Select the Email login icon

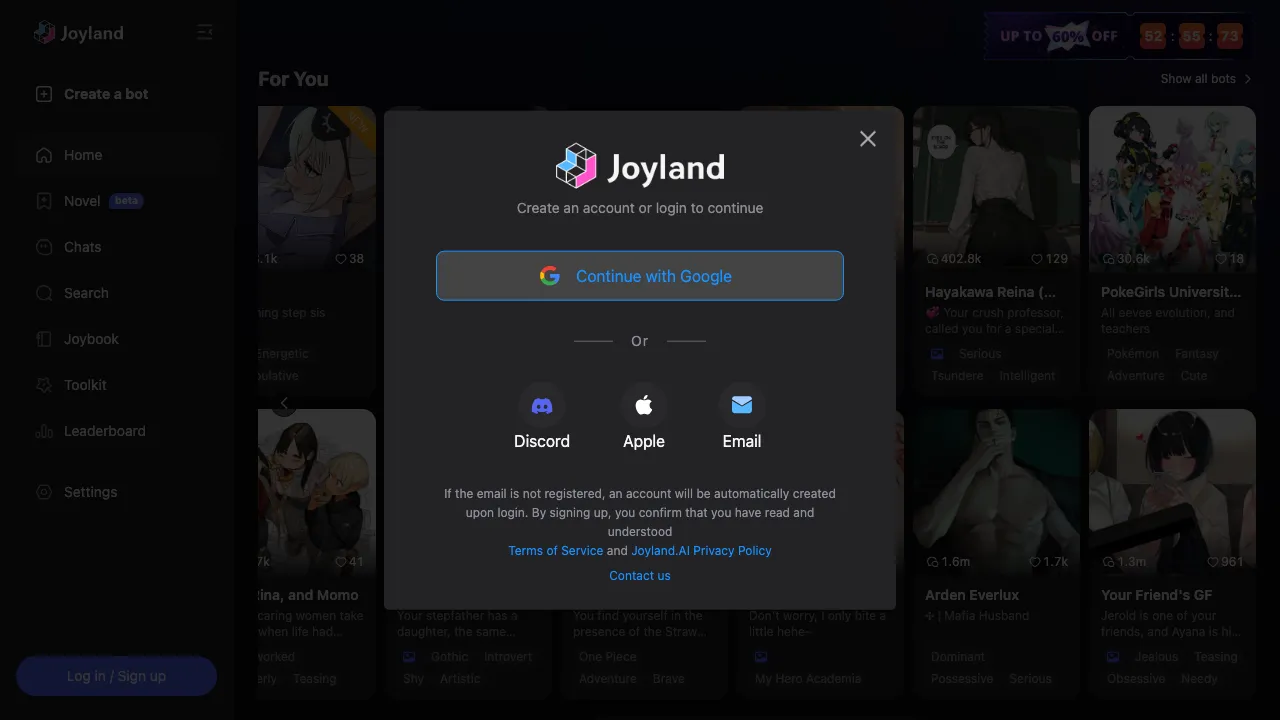pyautogui.click(x=742, y=404)
